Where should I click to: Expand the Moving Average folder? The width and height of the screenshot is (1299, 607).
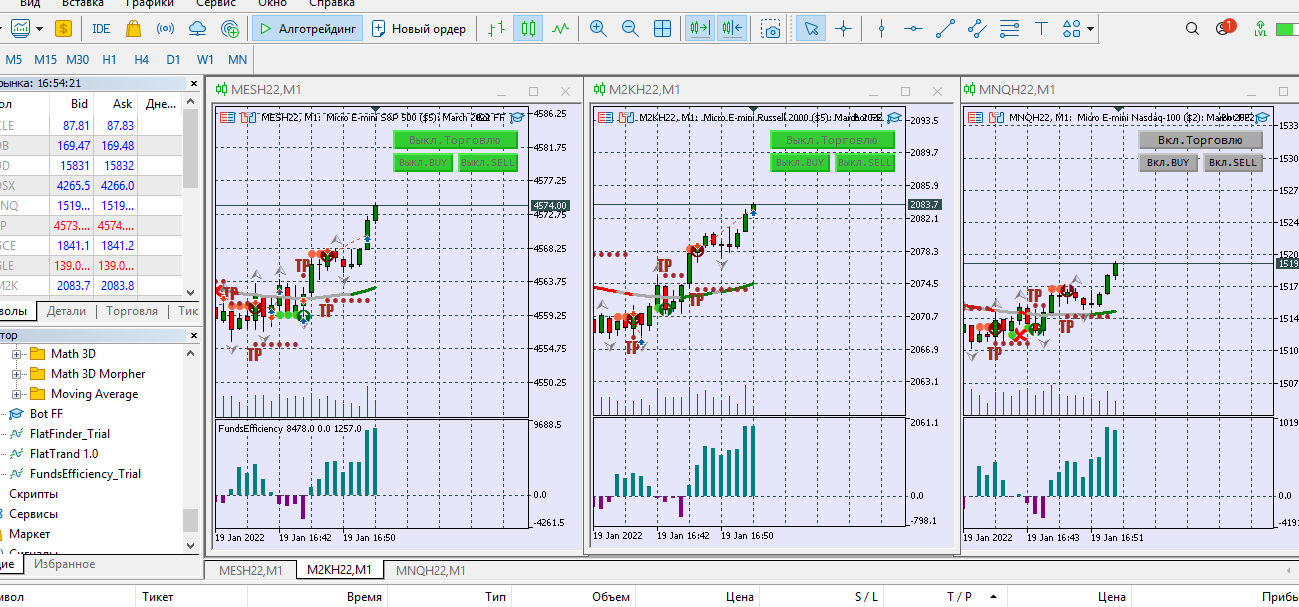point(16,394)
